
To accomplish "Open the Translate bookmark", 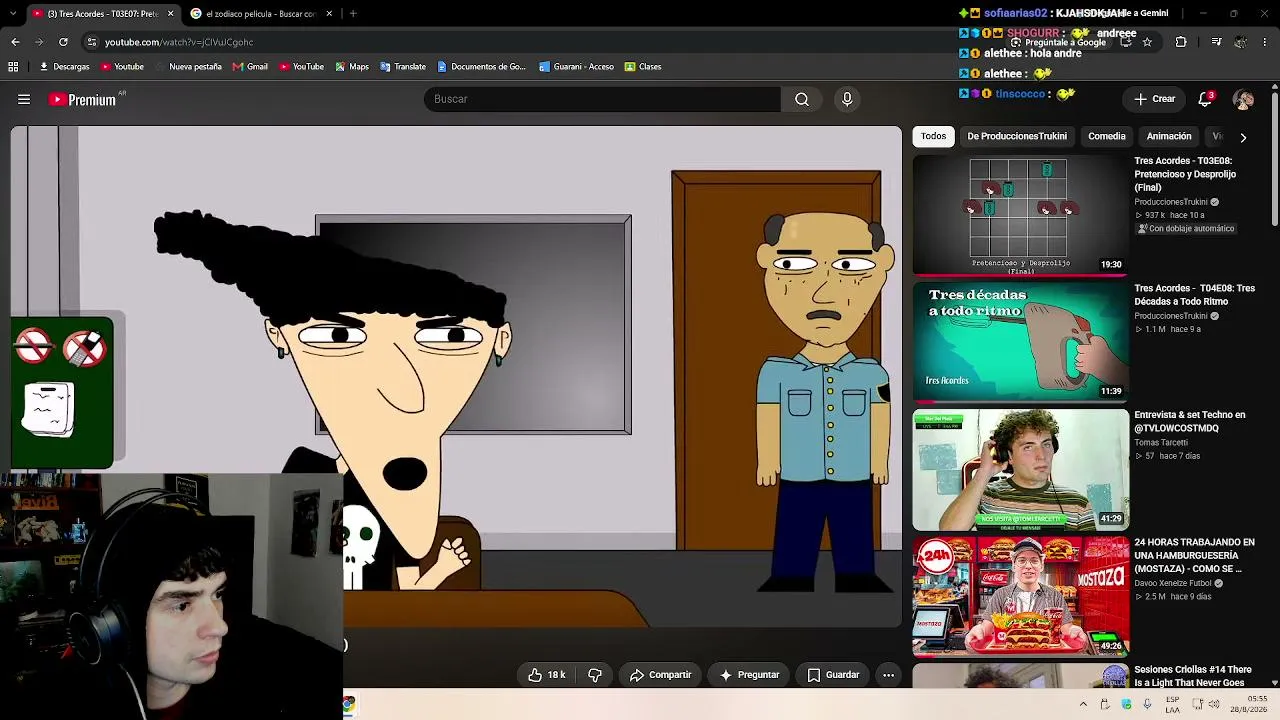I will [x=403, y=67].
